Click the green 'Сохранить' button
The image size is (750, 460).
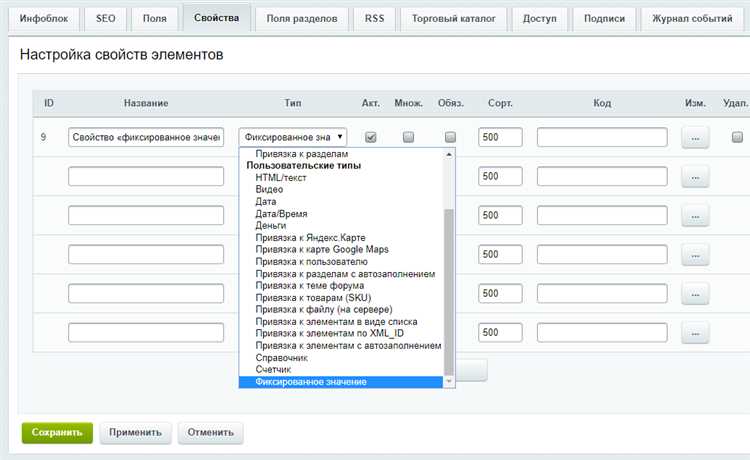pos(57,433)
